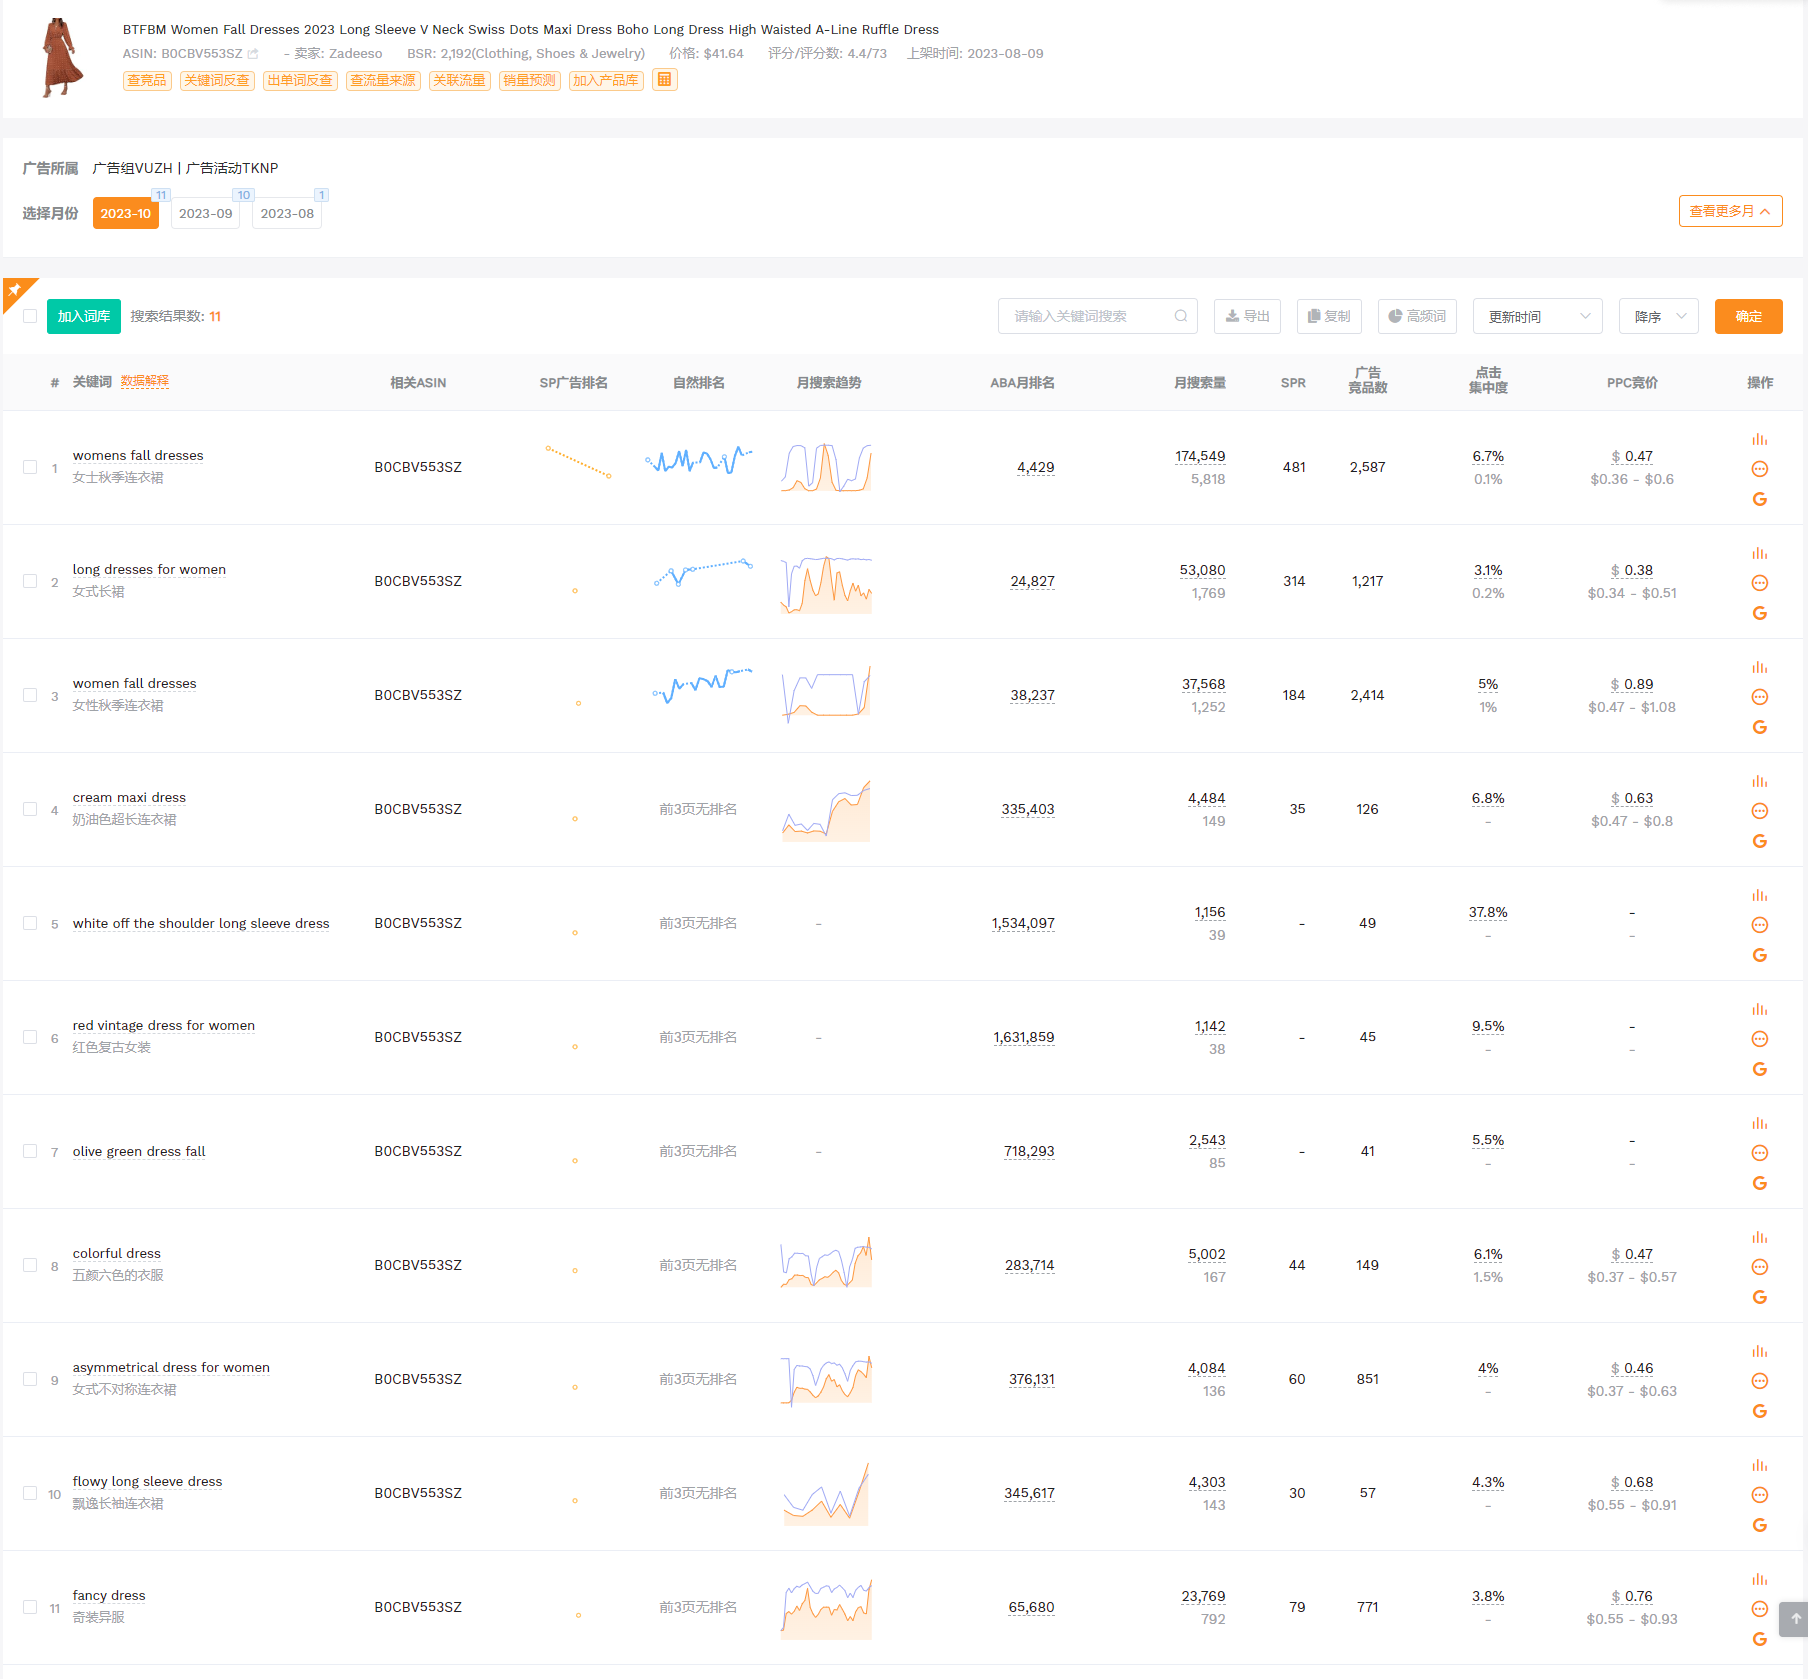Open the more options circle icon for cream maxi dress
1808x1679 pixels.
pyautogui.click(x=1759, y=811)
